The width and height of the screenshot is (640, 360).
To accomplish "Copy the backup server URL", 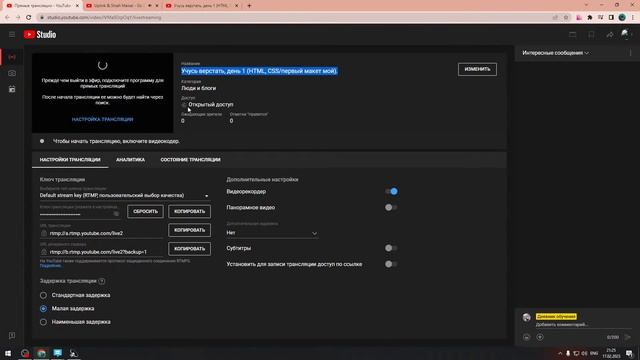I will click(189, 249).
